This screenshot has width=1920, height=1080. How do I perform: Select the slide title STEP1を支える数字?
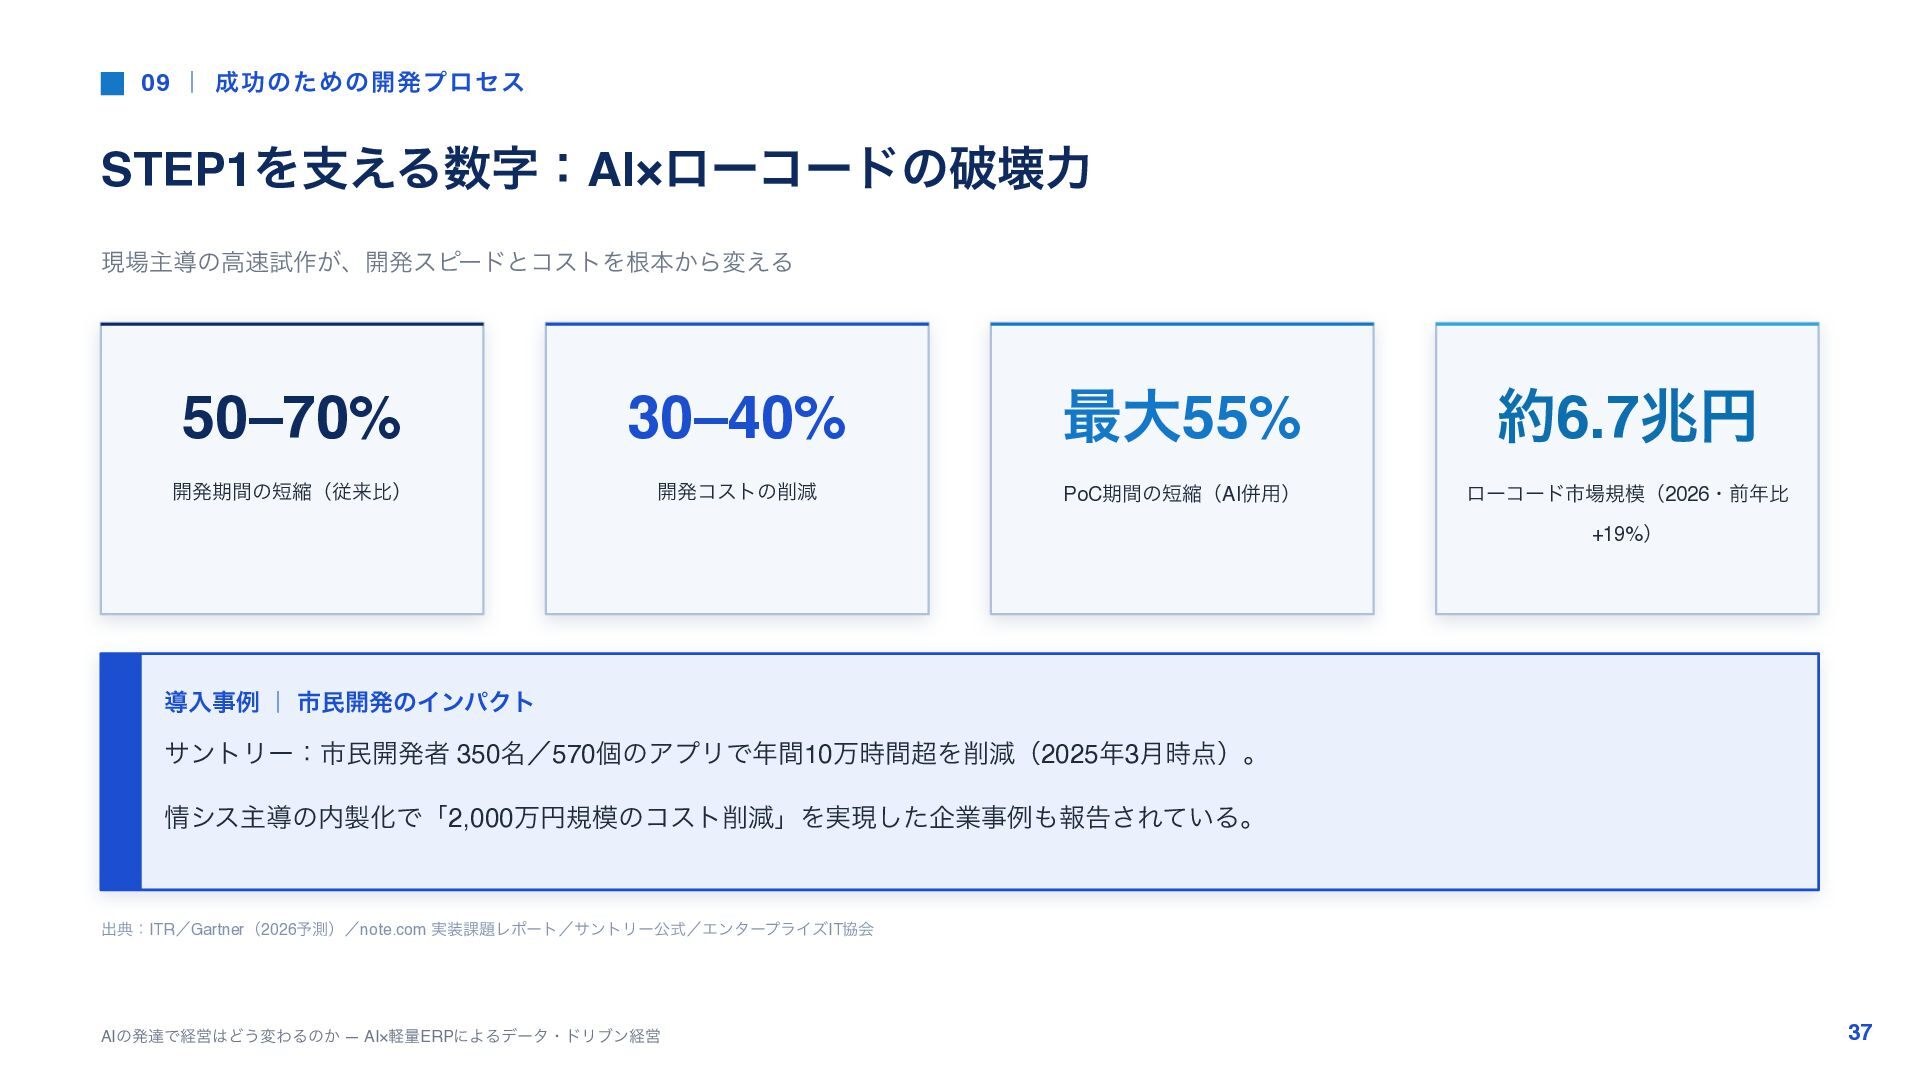point(320,168)
